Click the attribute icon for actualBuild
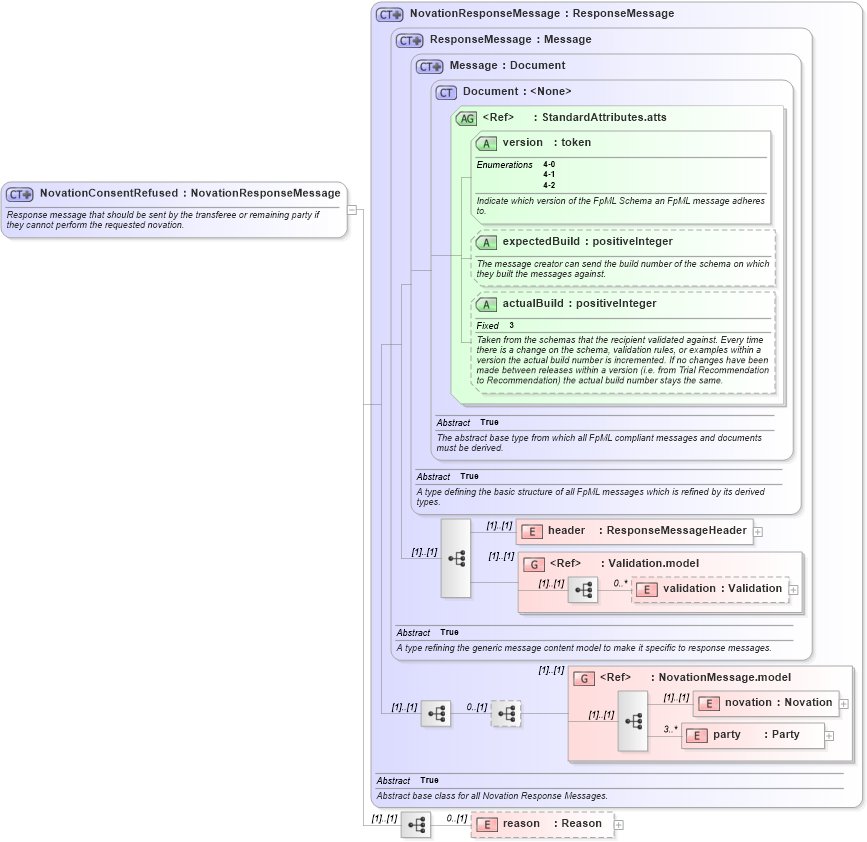Viewport: 867px width, 842px height. point(487,304)
